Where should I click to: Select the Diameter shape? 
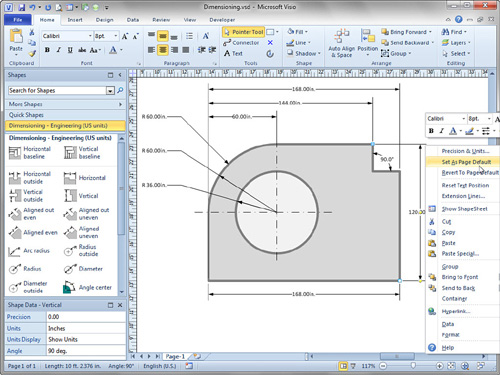pyautogui.click(x=83, y=269)
